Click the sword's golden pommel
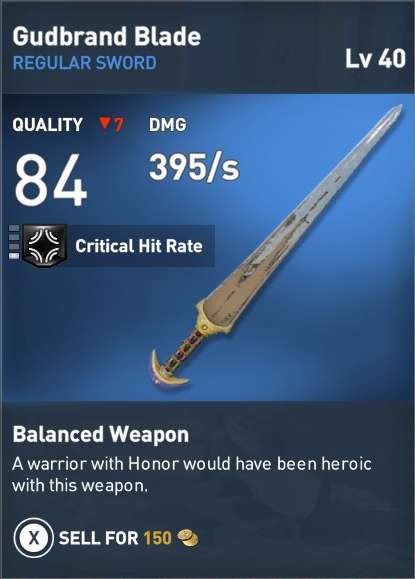This screenshot has width=415, height=579. [169, 369]
